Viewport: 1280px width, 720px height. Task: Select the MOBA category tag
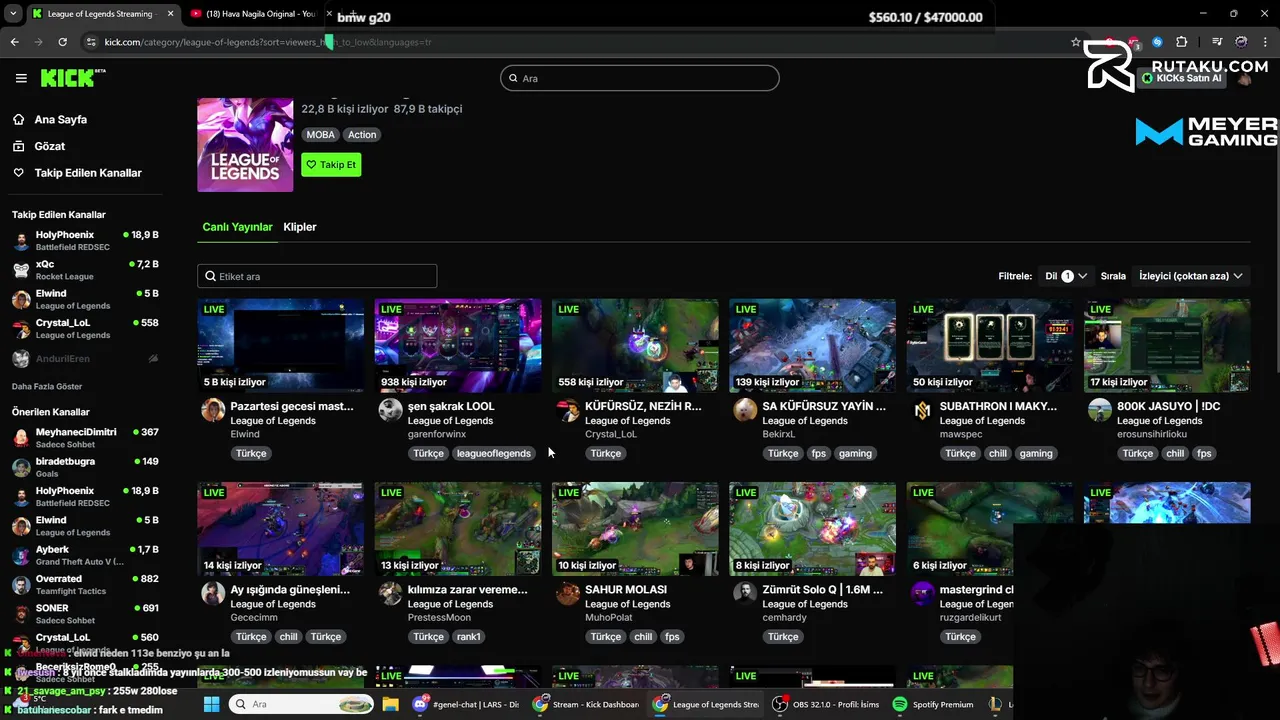coord(320,135)
